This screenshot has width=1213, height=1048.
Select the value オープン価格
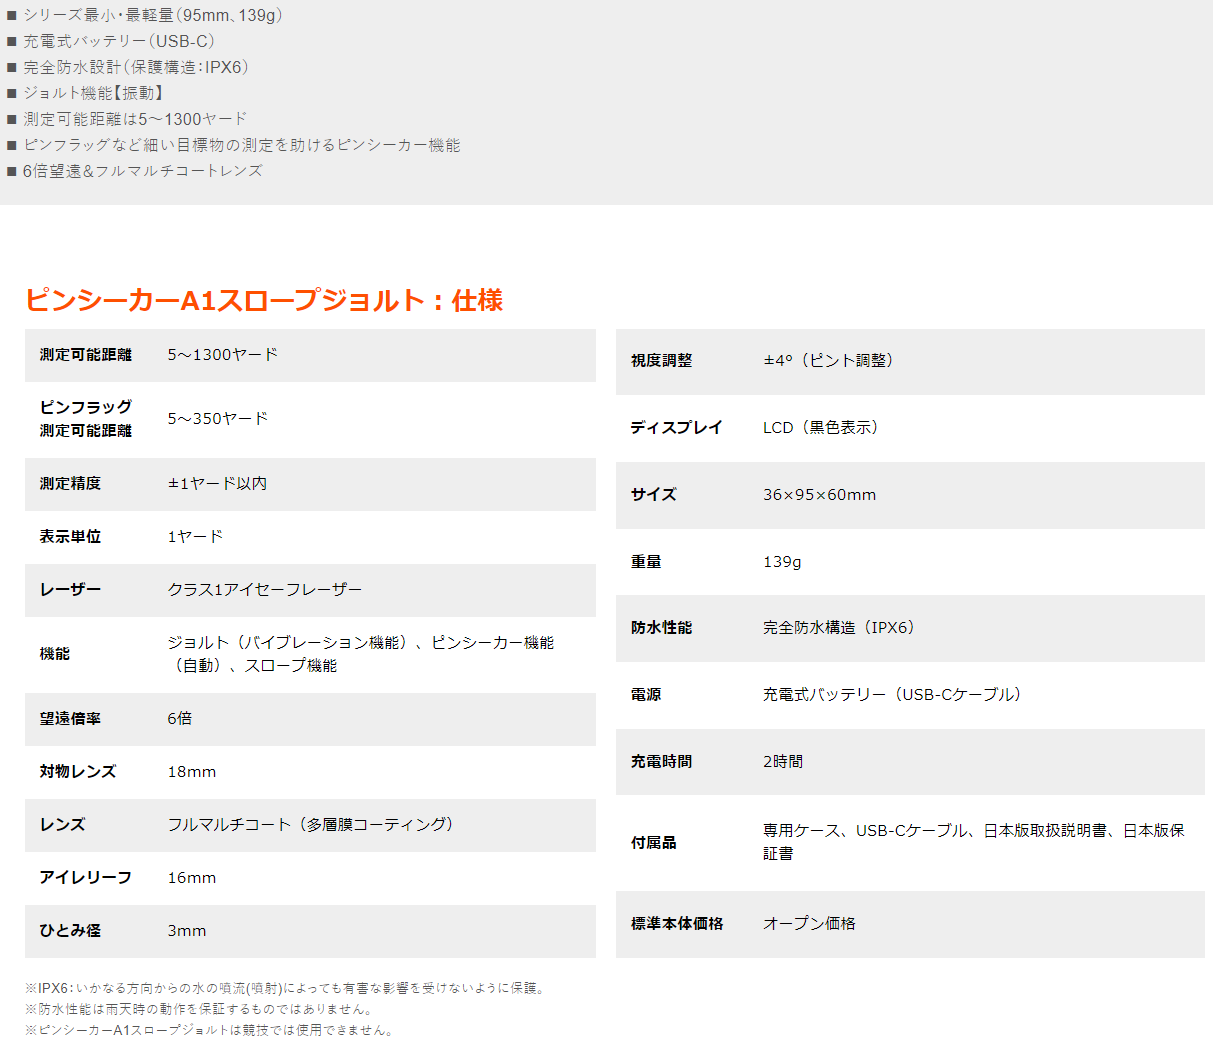point(809,924)
